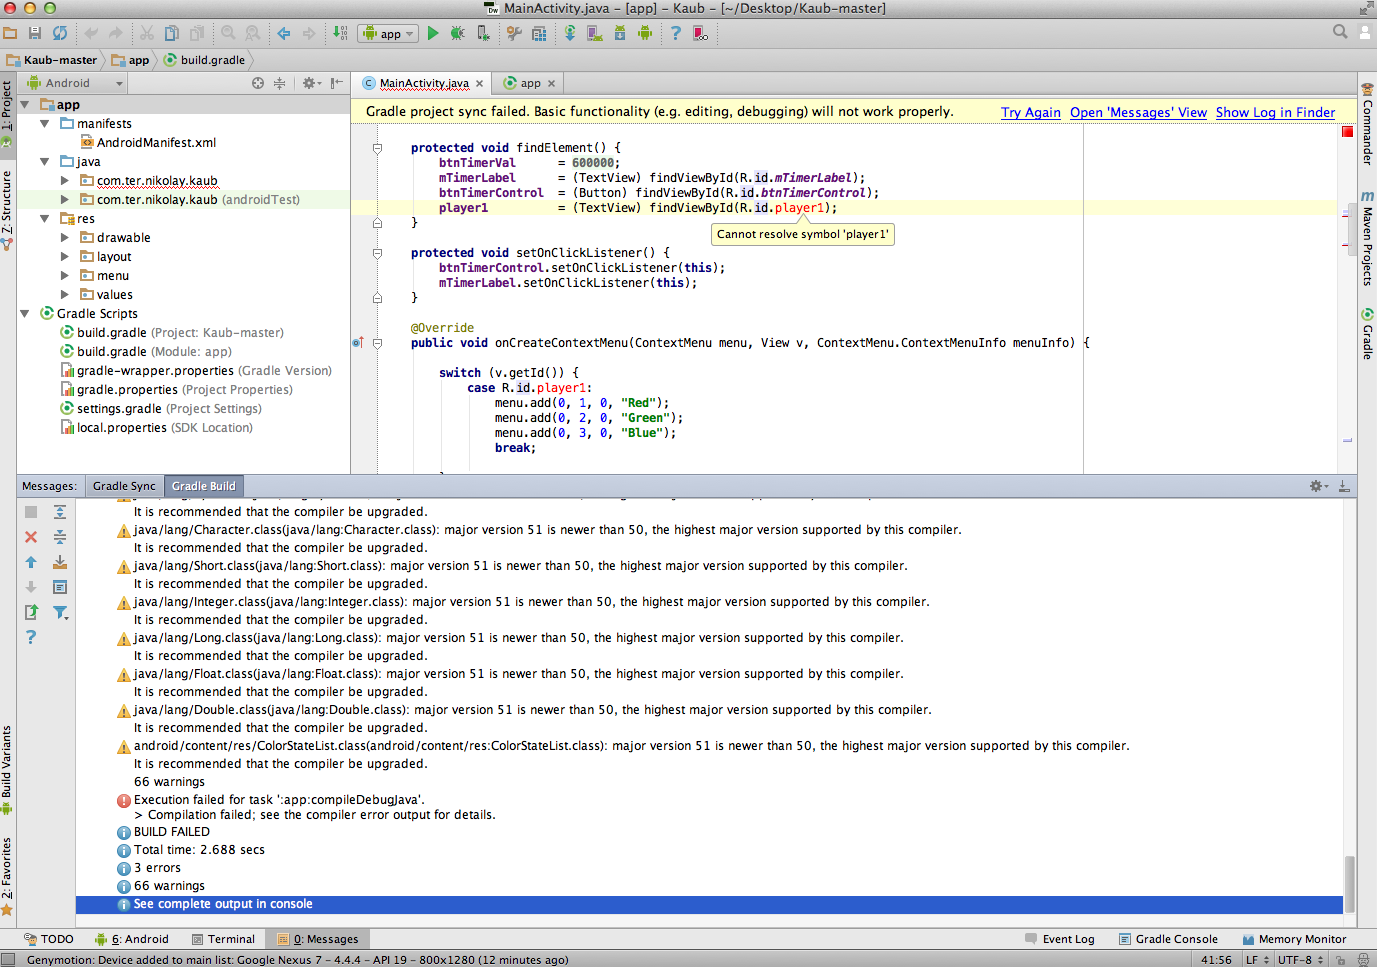Collapse the manifests folder in project tree

(45, 123)
